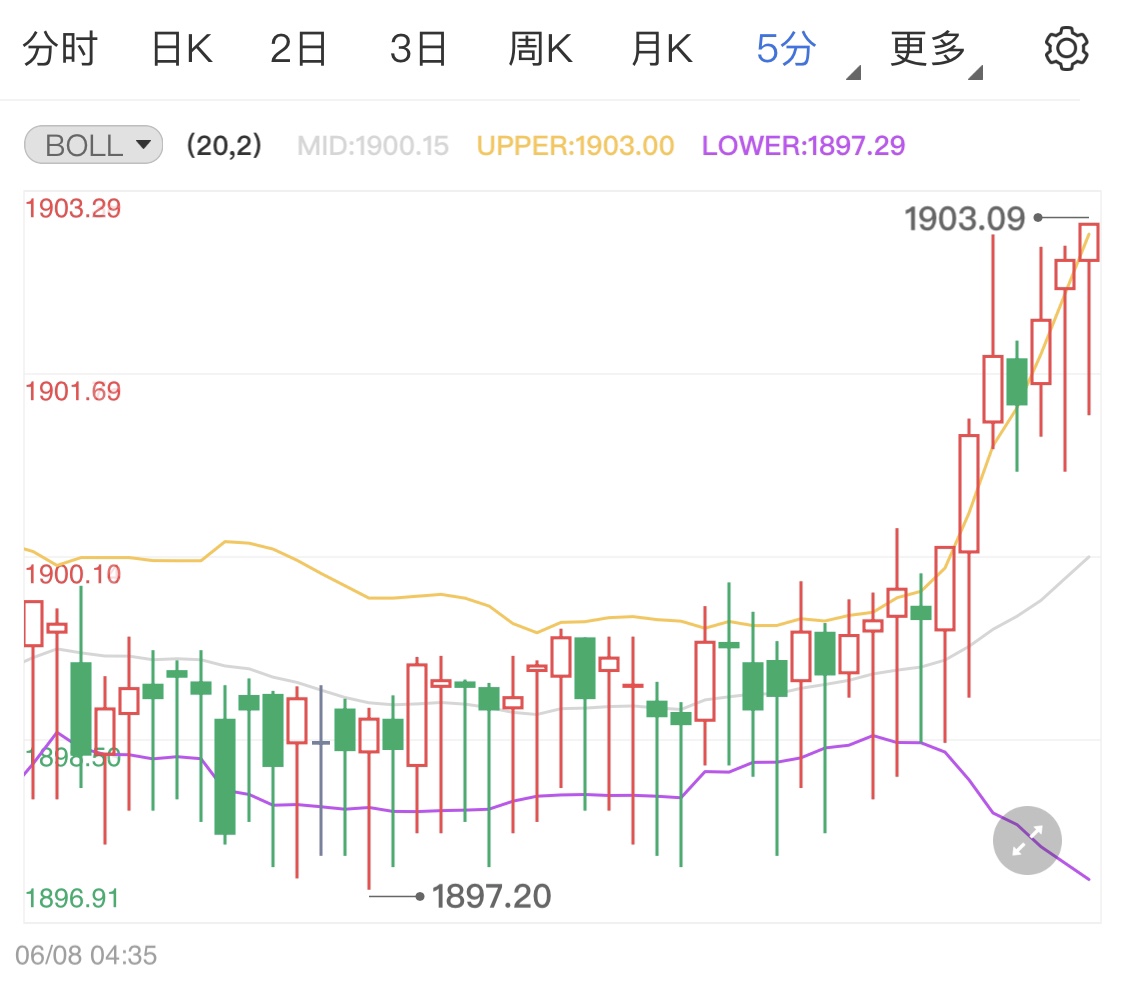
Task: Click the 1903.09 high price marker
Action: [x=964, y=218]
